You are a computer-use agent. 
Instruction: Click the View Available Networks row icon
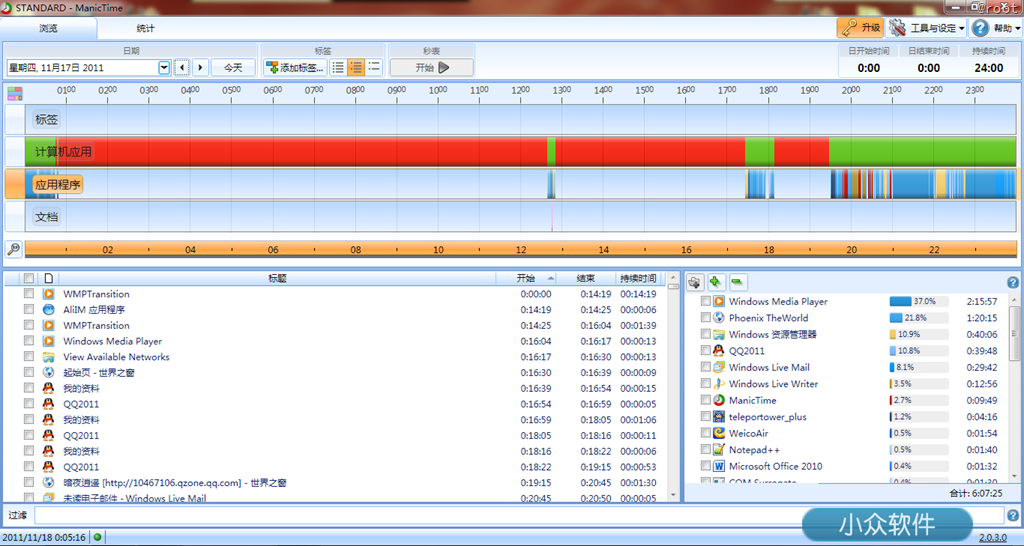[x=48, y=357]
